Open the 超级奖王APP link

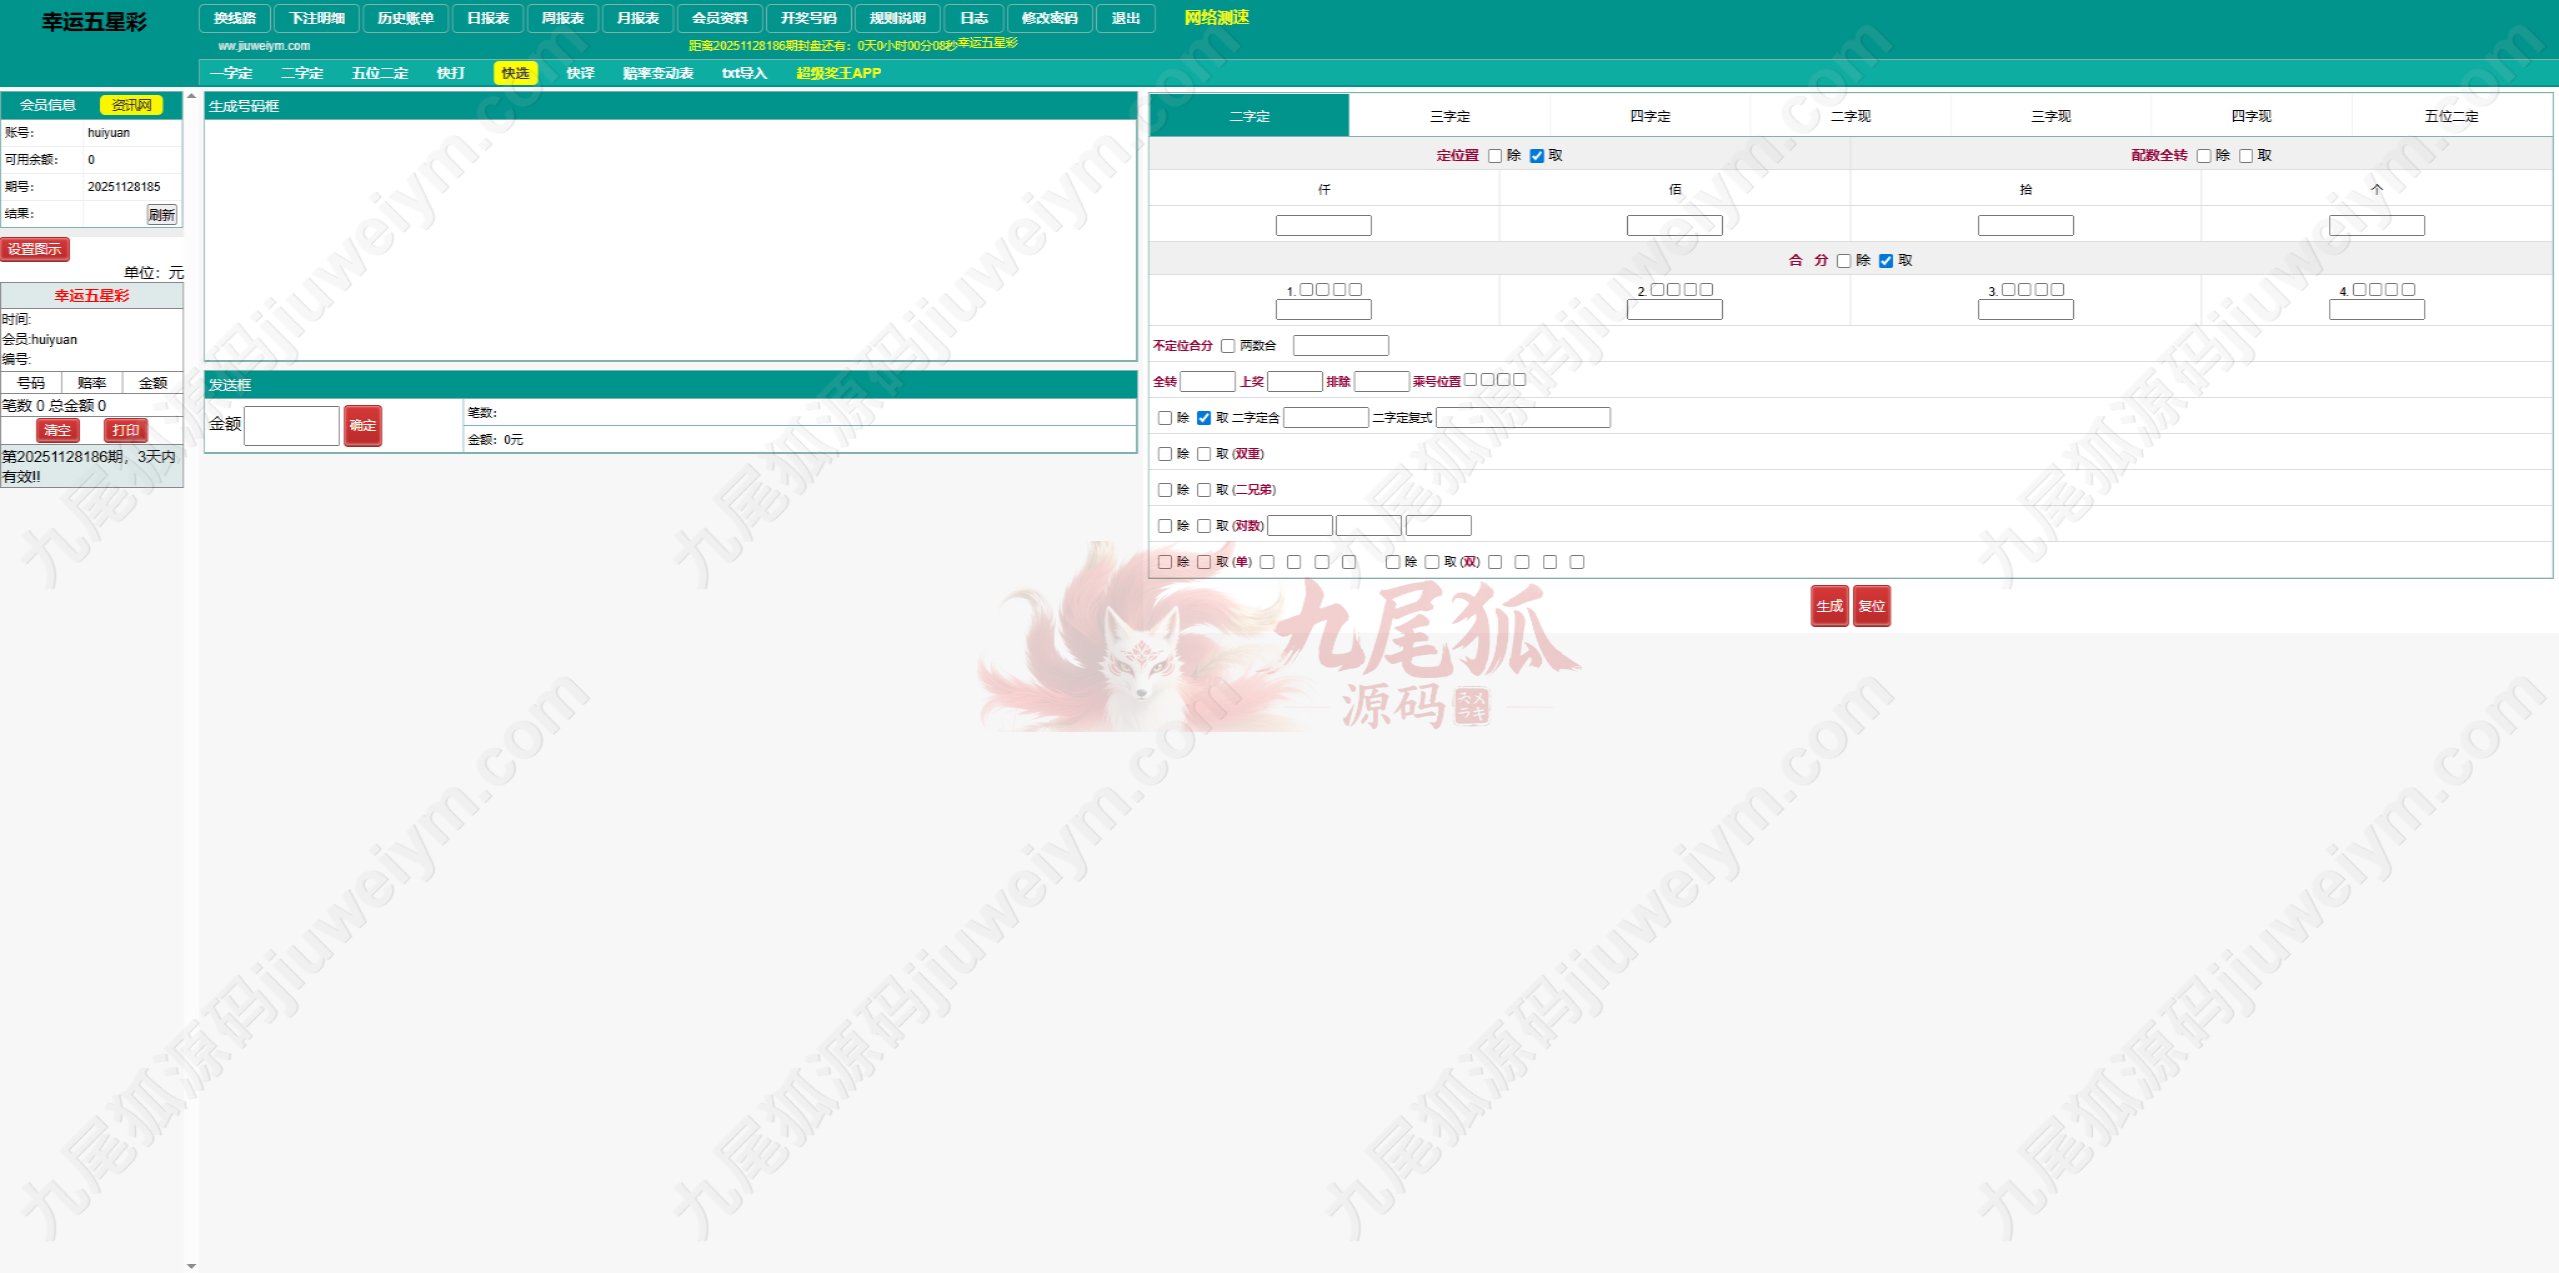click(838, 73)
